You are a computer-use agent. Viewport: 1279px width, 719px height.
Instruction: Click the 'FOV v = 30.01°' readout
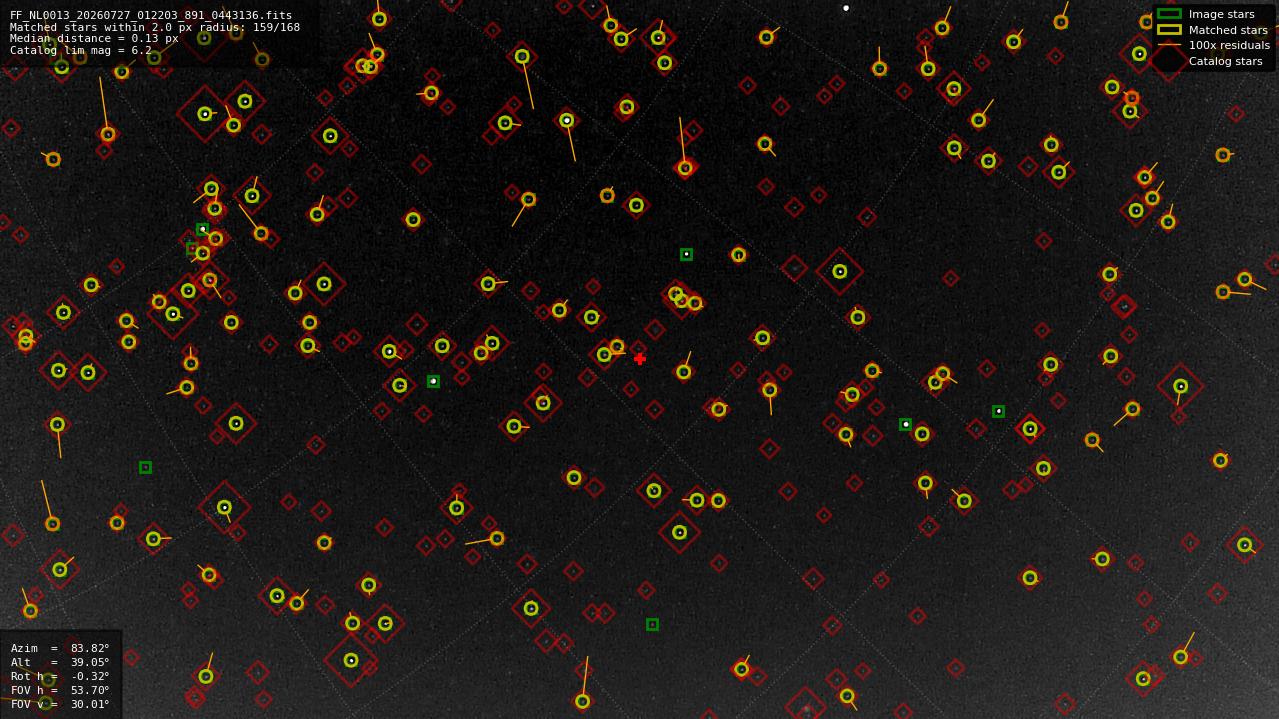[x=60, y=704]
